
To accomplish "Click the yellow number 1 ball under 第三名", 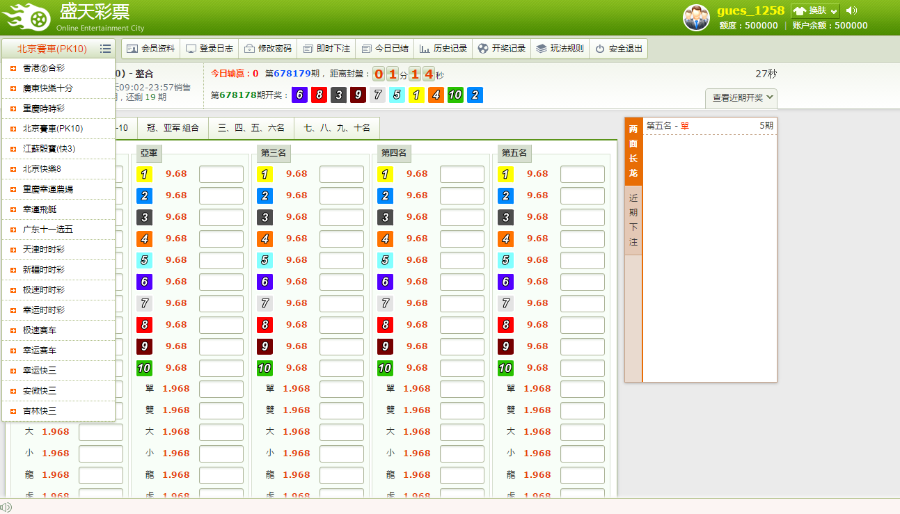I will click(265, 174).
